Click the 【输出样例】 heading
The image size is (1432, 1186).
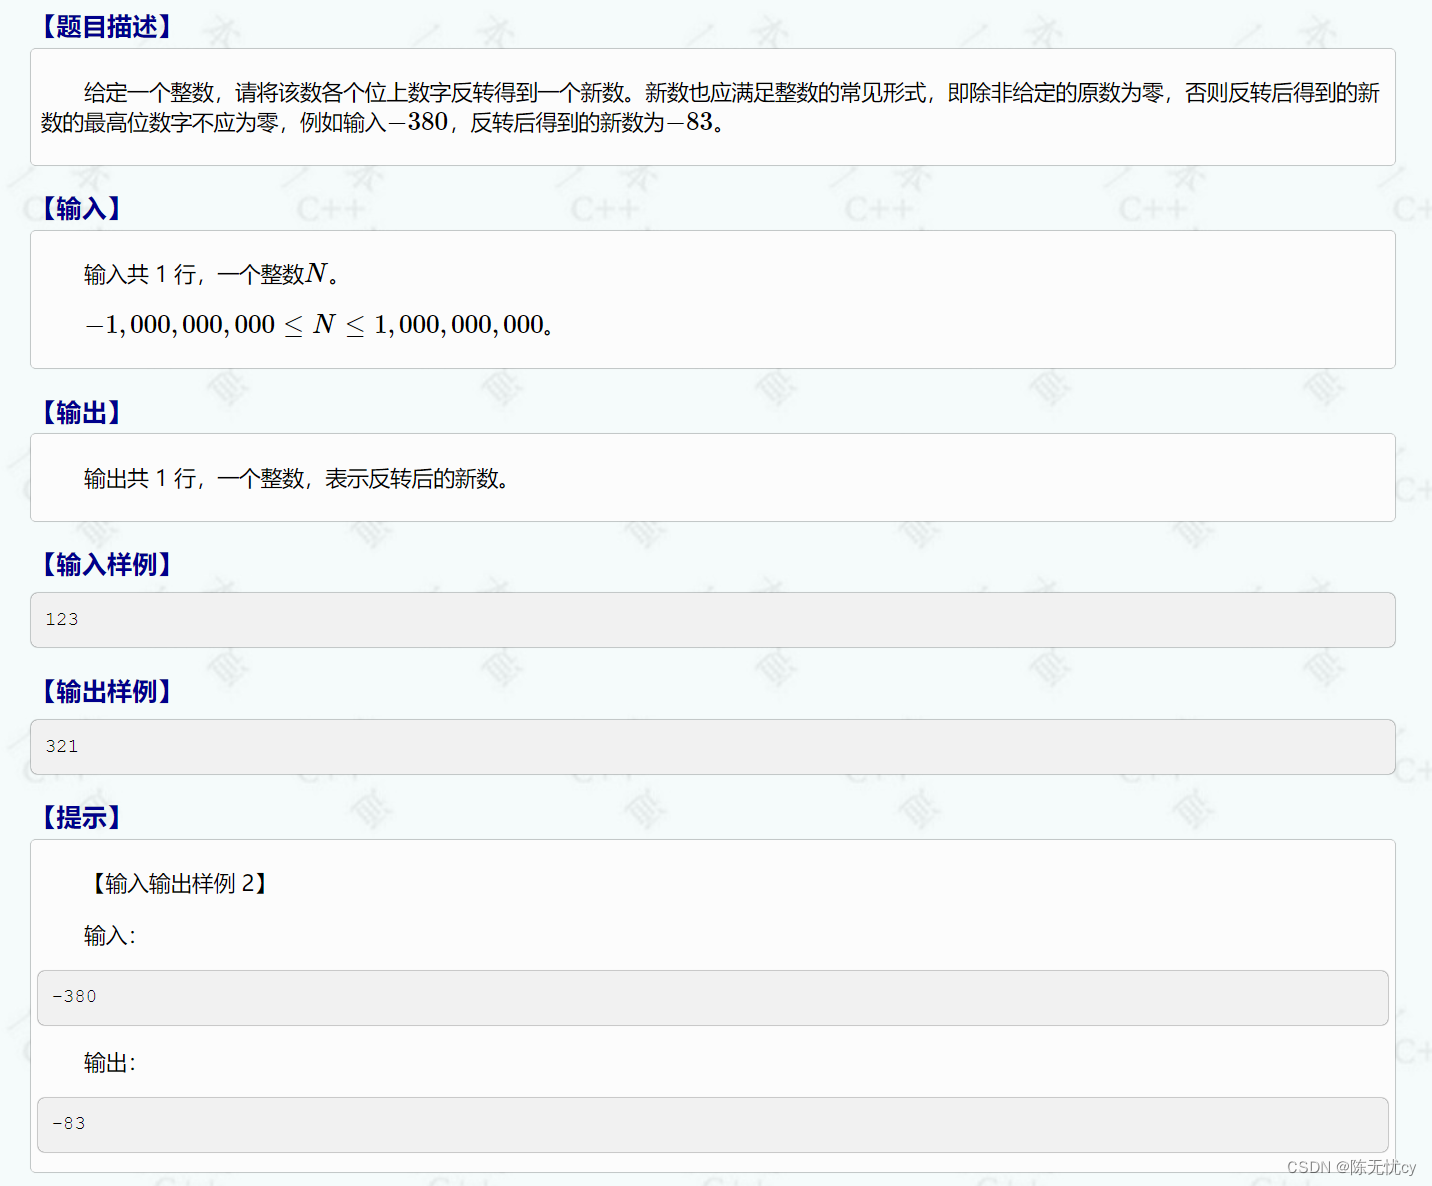pos(106,692)
